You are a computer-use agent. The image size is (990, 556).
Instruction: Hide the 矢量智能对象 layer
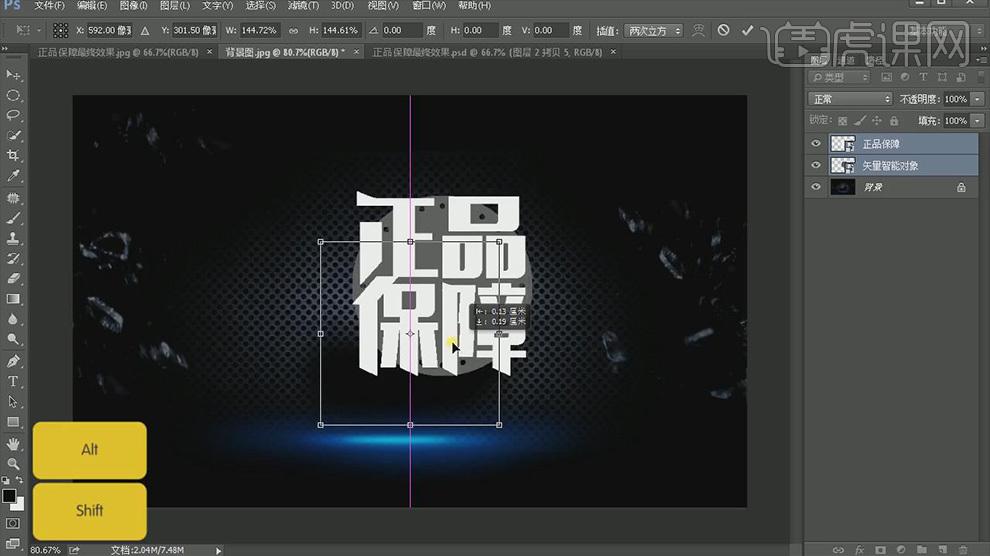(816, 165)
